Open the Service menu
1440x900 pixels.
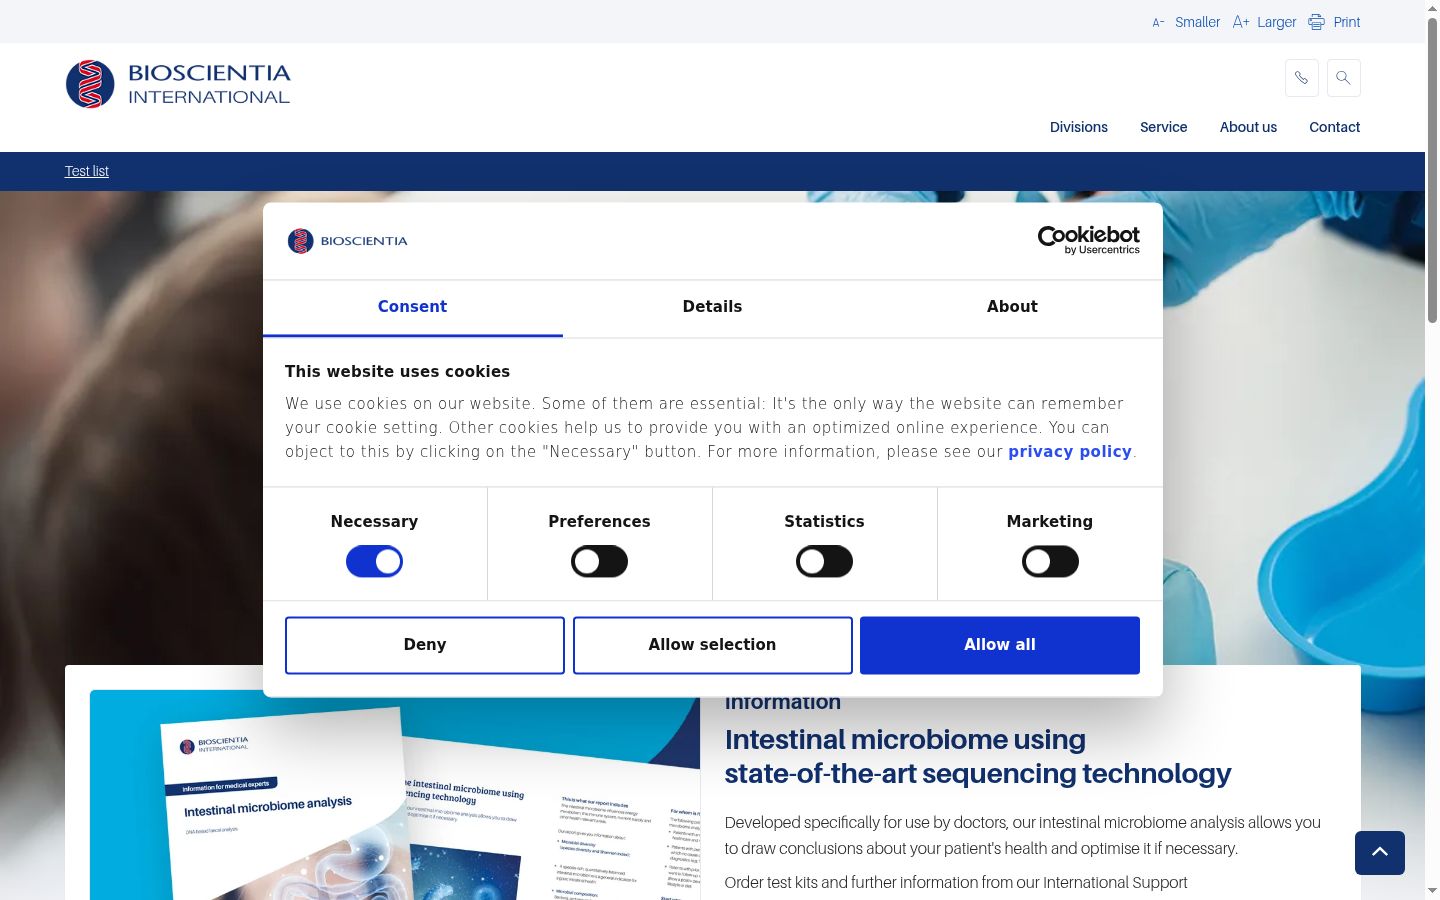(x=1163, y=127)
